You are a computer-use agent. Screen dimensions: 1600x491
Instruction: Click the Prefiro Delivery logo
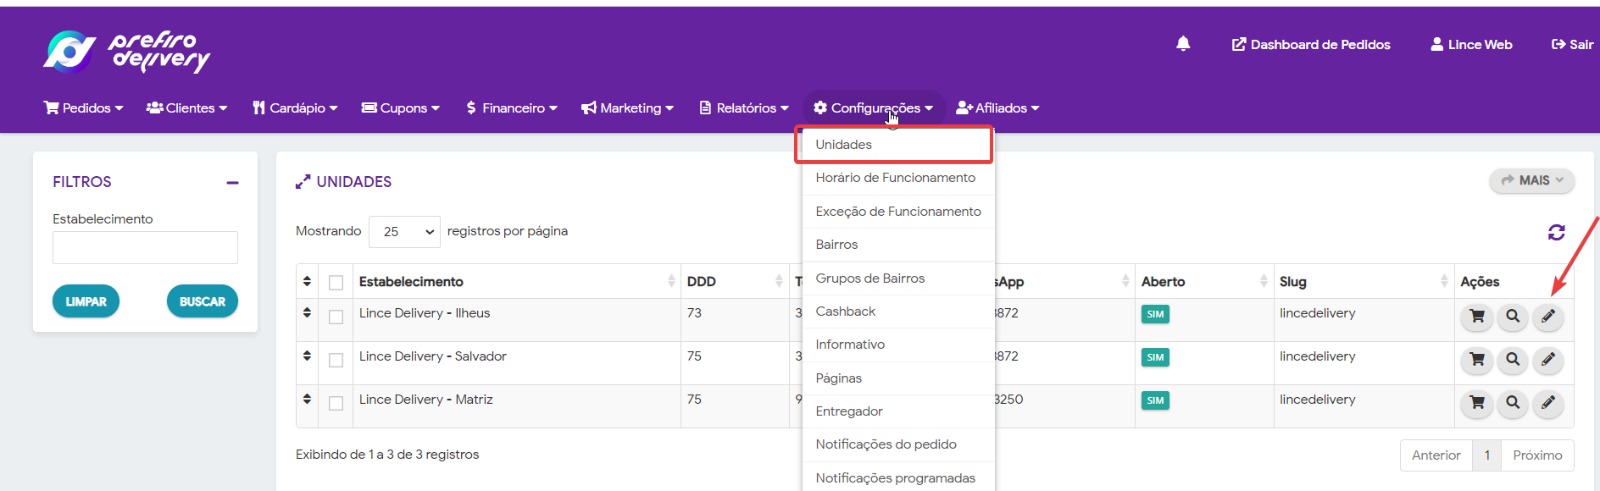pyautogui.click(x=127, y=51)
